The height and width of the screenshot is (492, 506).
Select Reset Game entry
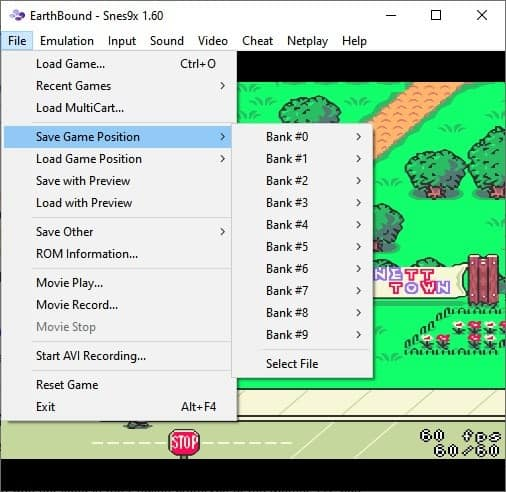[x=118, y=385]
